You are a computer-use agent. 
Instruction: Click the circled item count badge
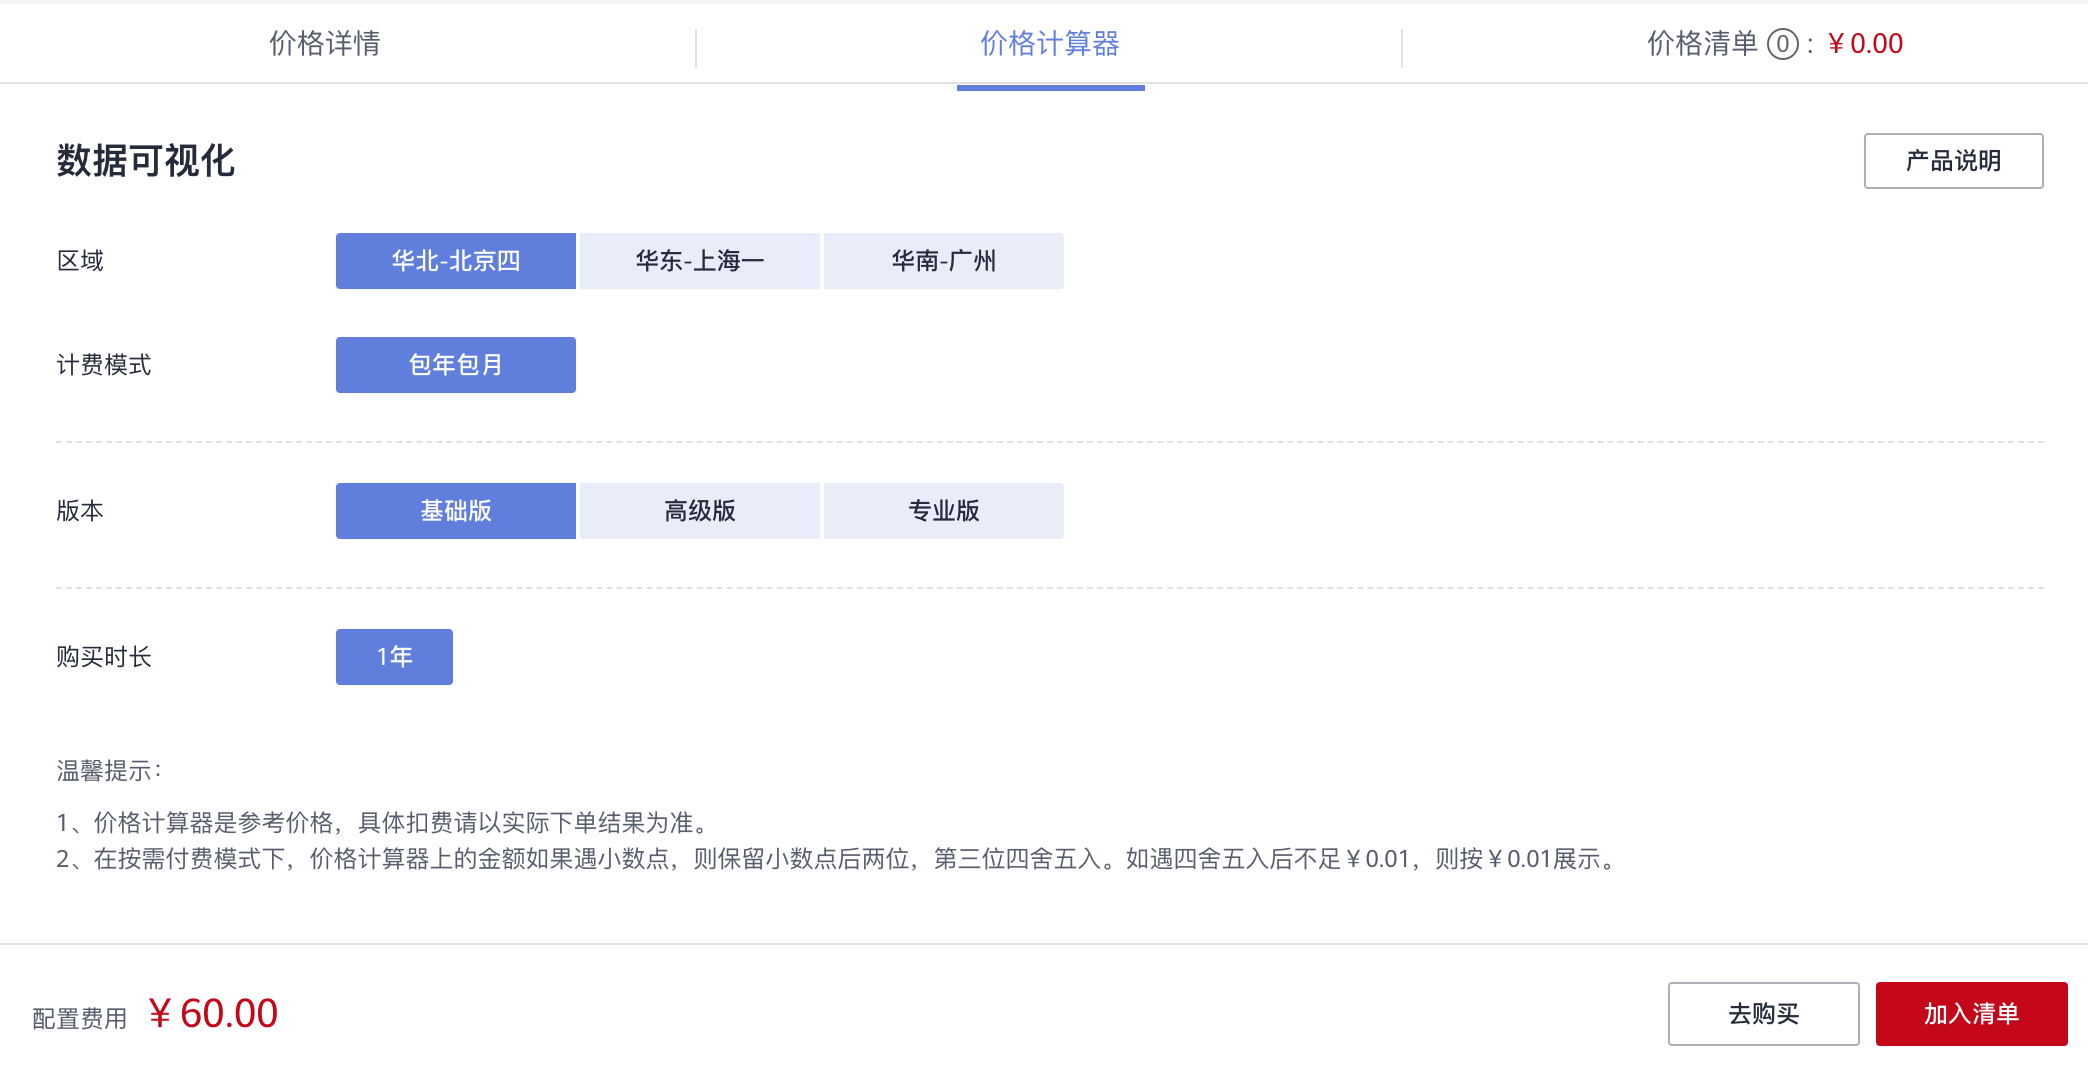point(1783,45)
